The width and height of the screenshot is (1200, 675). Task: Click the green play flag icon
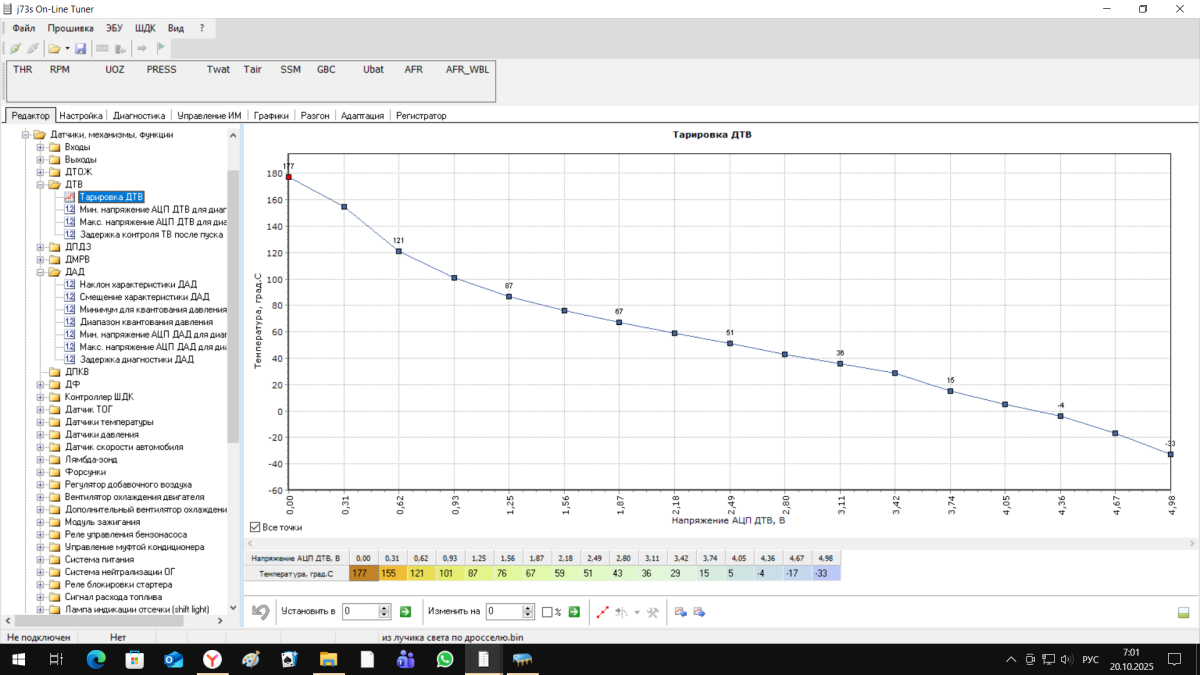(161, 48)
